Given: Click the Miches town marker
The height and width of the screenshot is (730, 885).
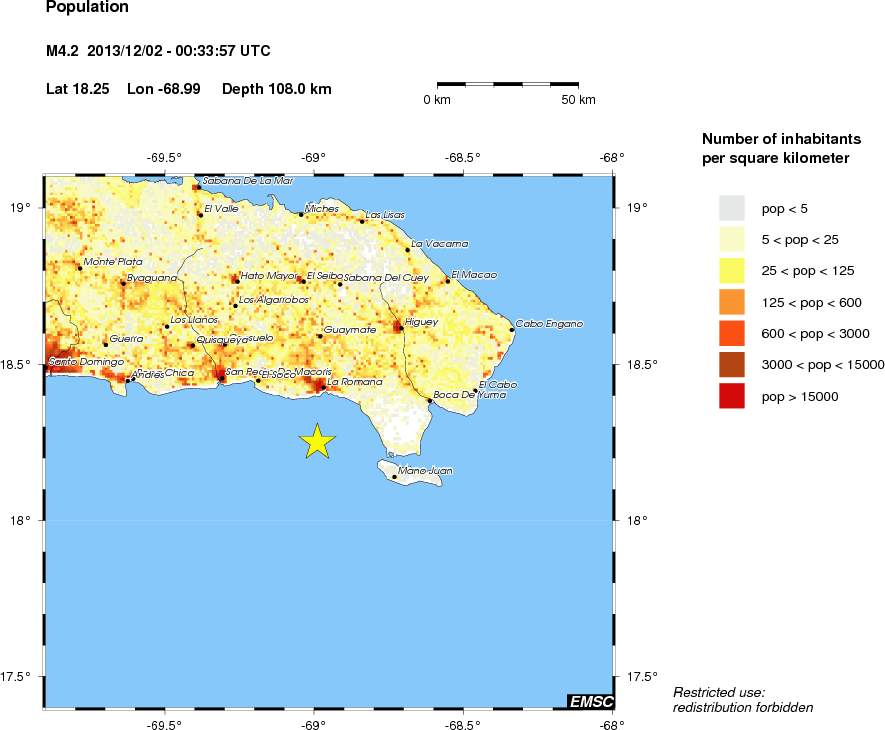Looking at the screenshot, I should point(301,214).
